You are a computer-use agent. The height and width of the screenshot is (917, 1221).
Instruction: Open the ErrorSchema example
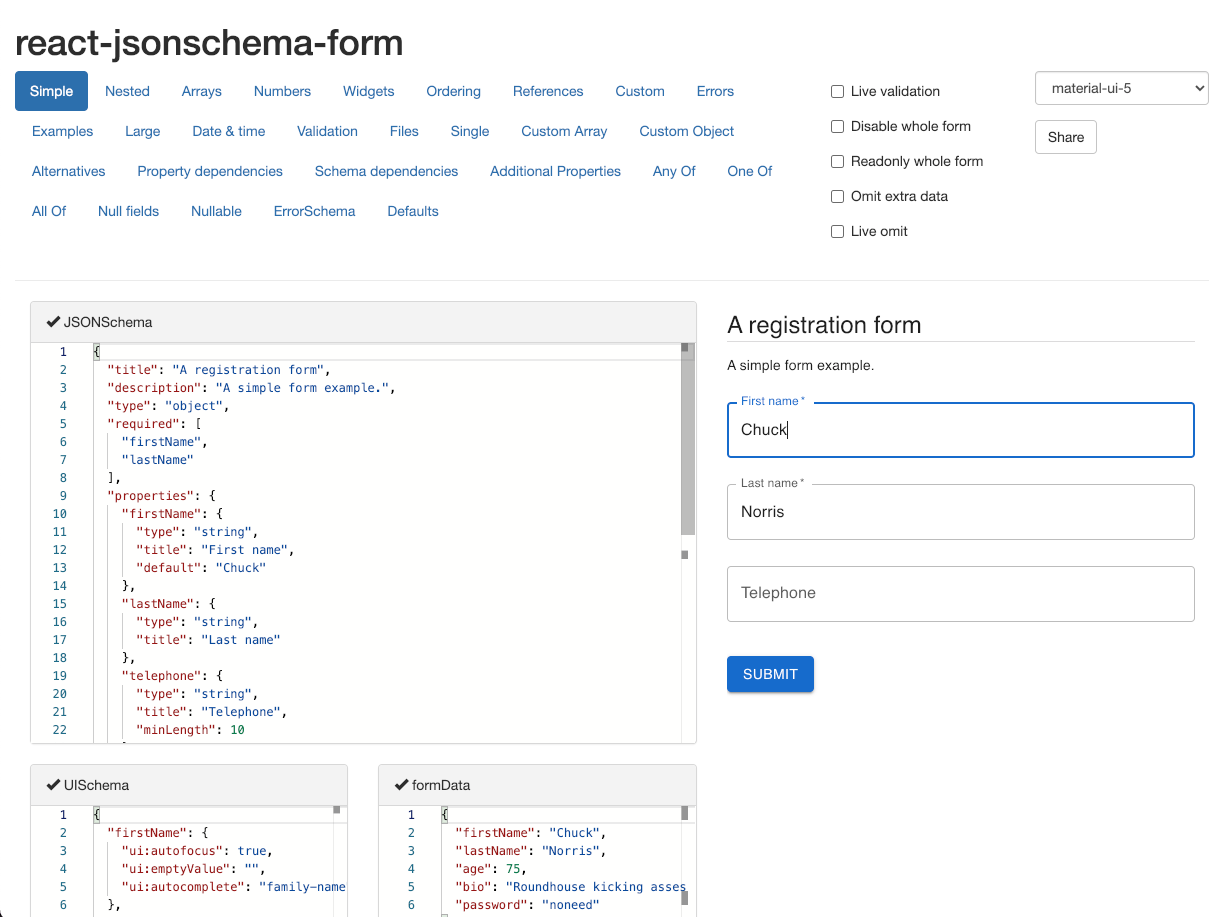click(314, 211)
